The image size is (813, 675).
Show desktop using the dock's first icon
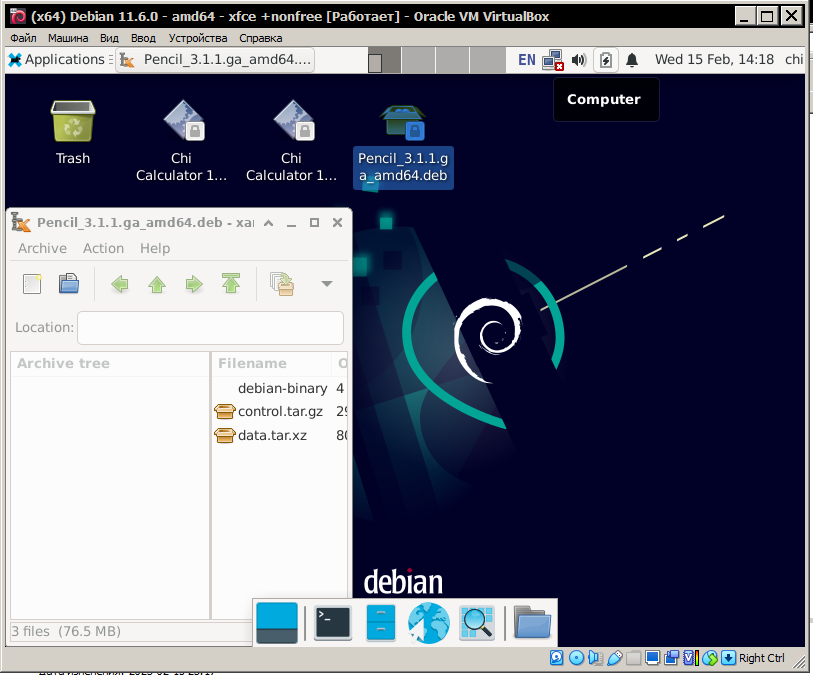tap(277, 623)
